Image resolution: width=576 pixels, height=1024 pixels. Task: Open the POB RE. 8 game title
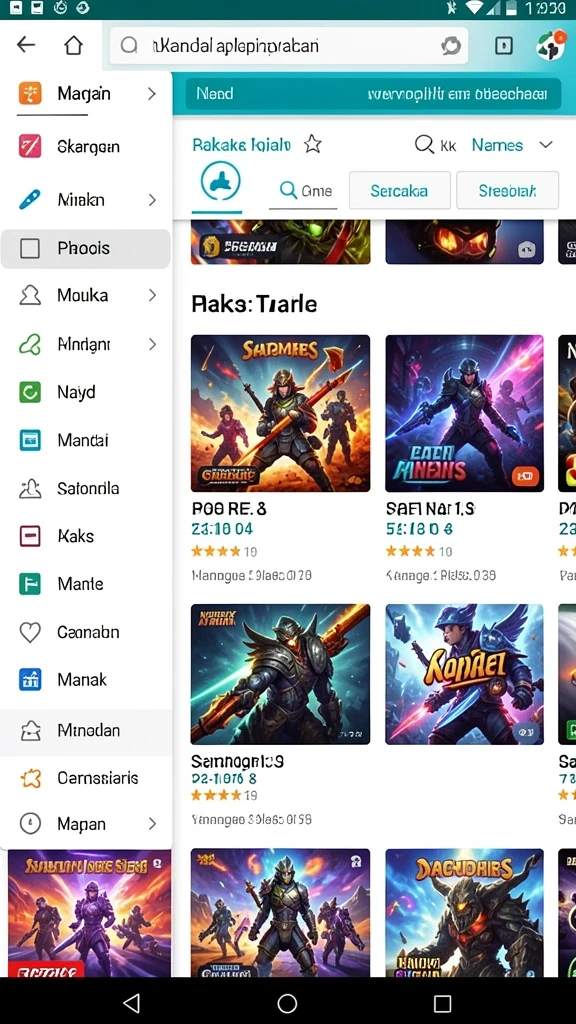click(229, 509)
